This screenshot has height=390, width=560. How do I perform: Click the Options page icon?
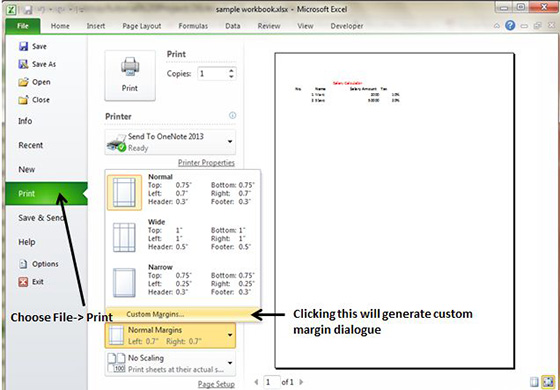[x=23, y=264]
